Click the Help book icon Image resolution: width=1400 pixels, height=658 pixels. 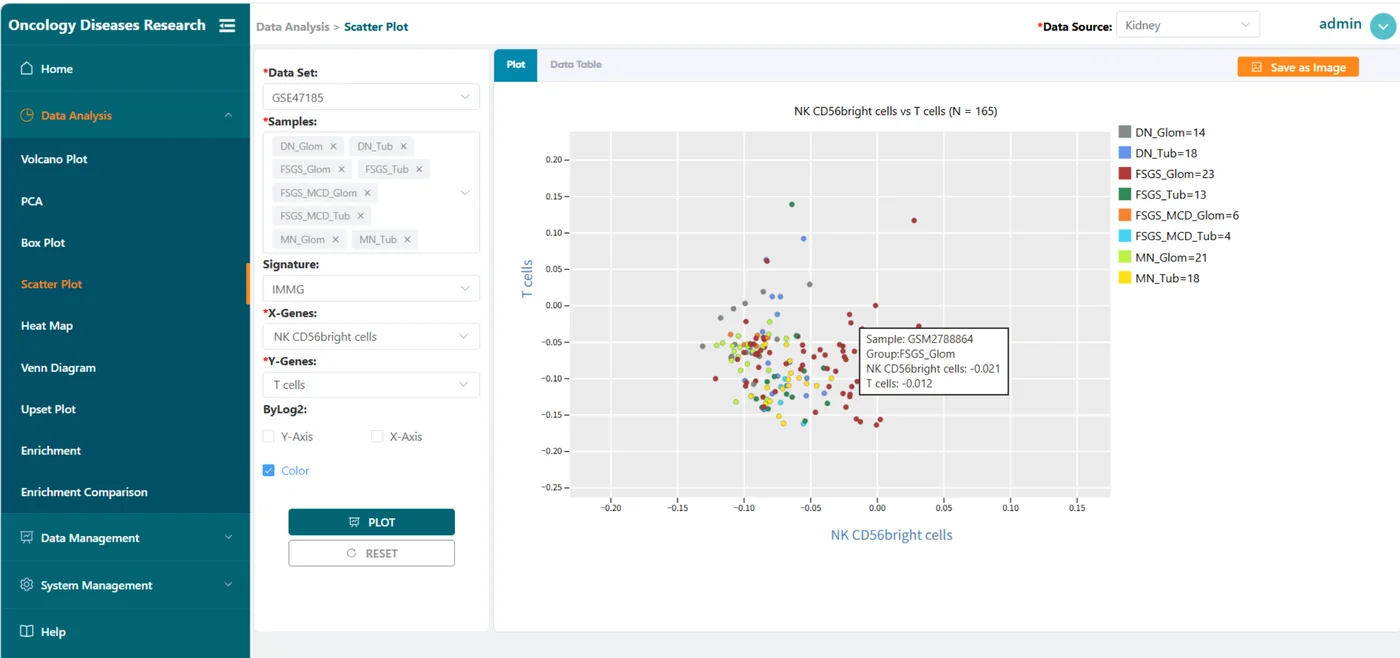coord(27,631)
